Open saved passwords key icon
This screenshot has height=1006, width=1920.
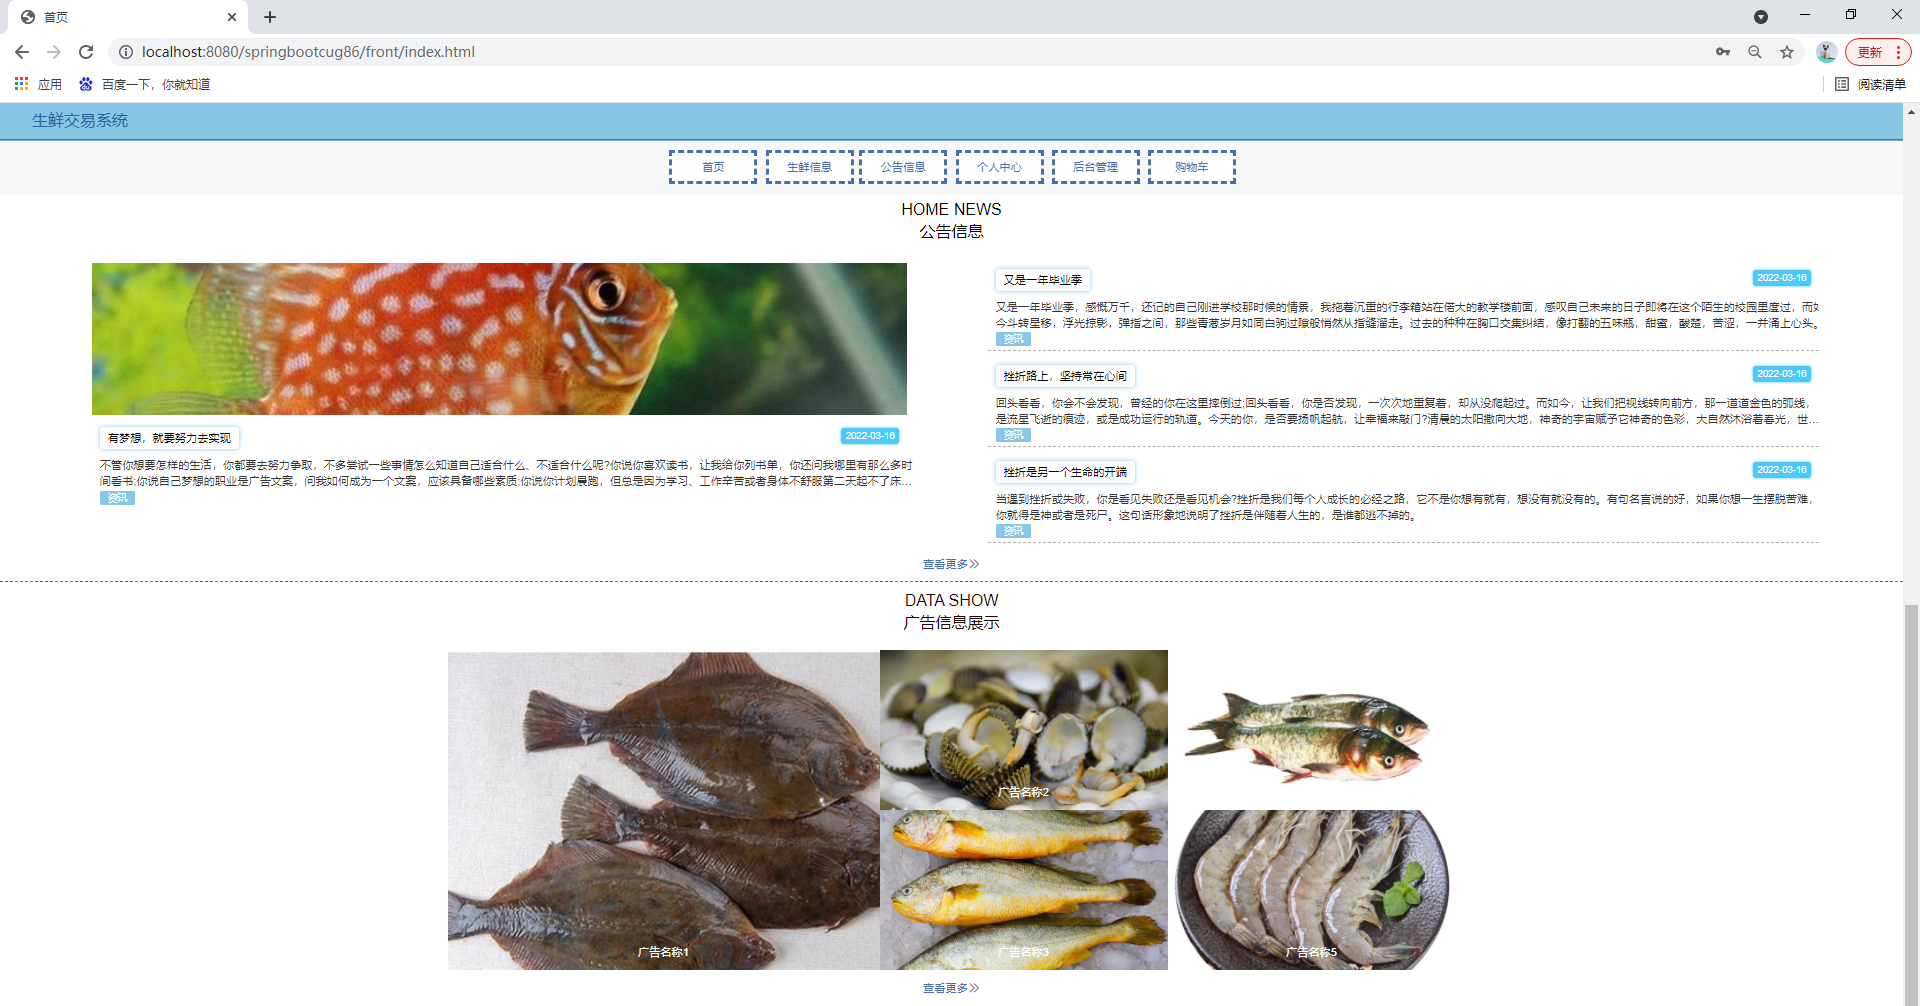point(1723,52)
